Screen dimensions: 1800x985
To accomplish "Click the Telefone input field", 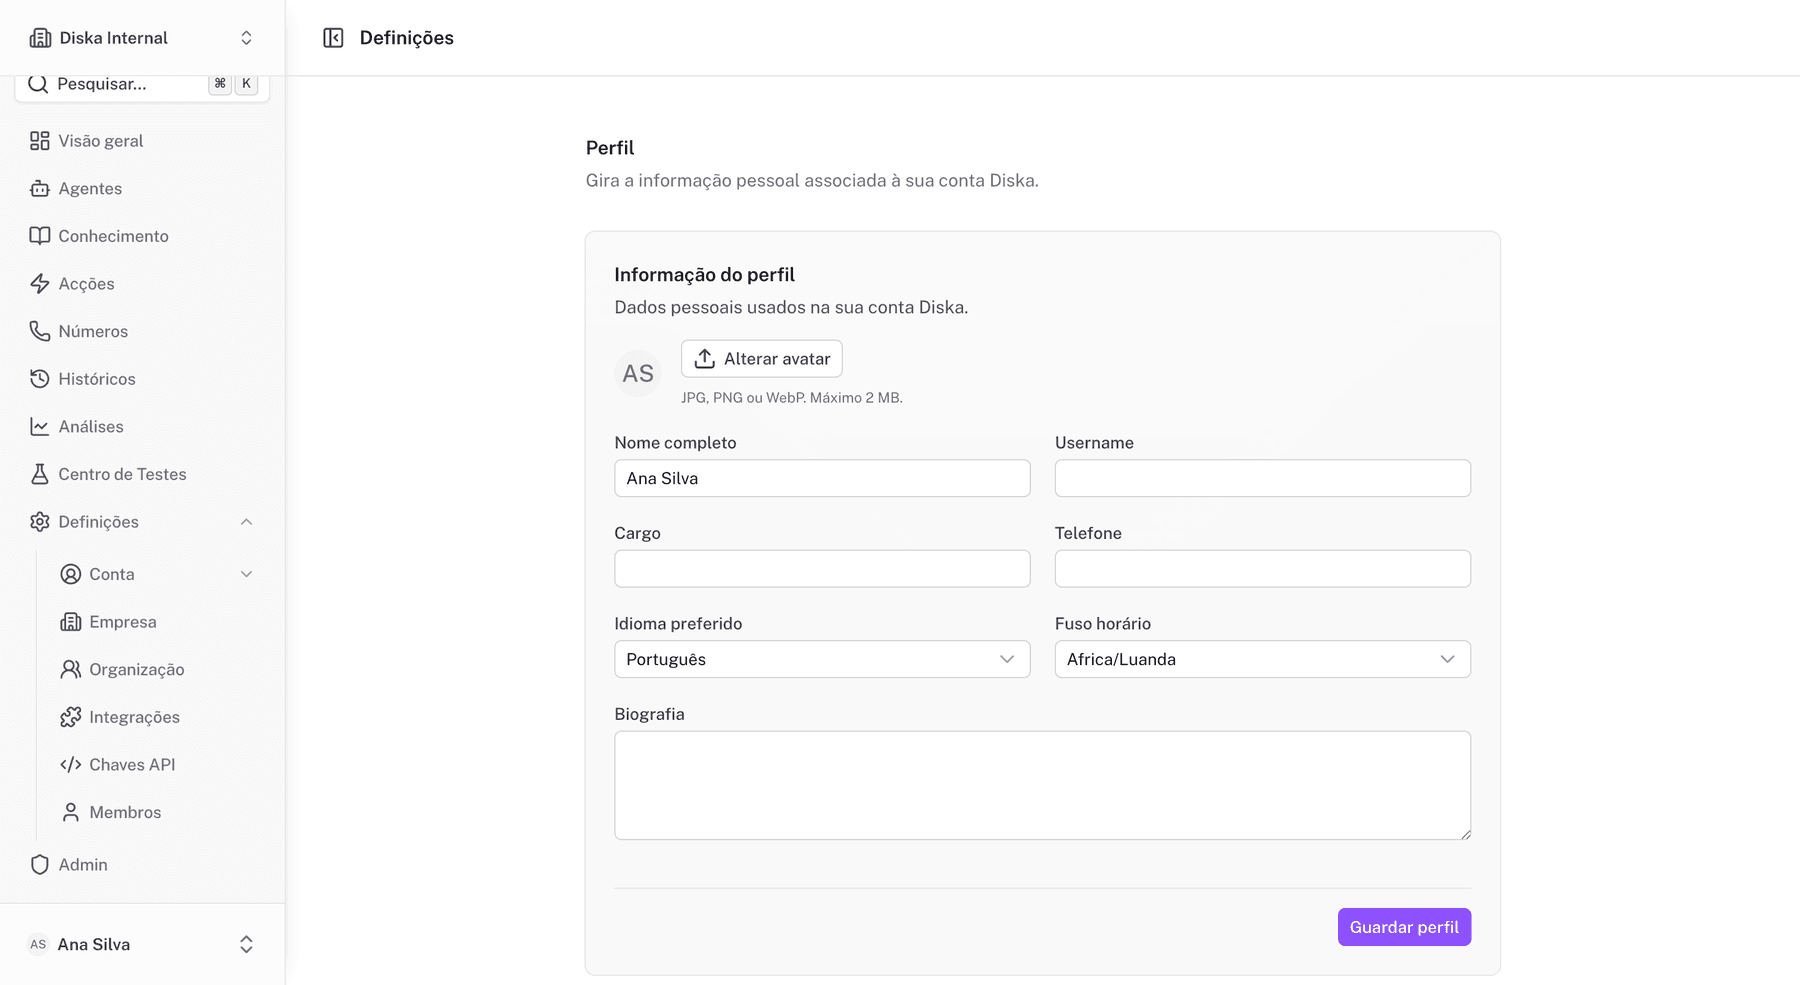I will pyautogui.click(x=1263, y=569).
